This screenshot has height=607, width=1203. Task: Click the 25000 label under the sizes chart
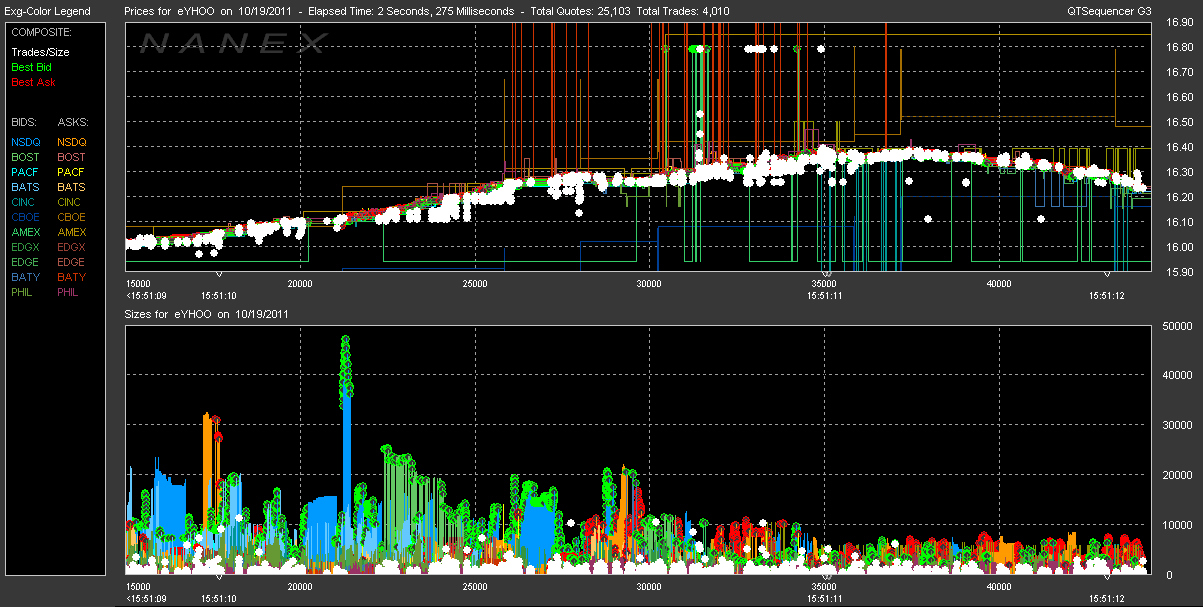coord(475,587)
